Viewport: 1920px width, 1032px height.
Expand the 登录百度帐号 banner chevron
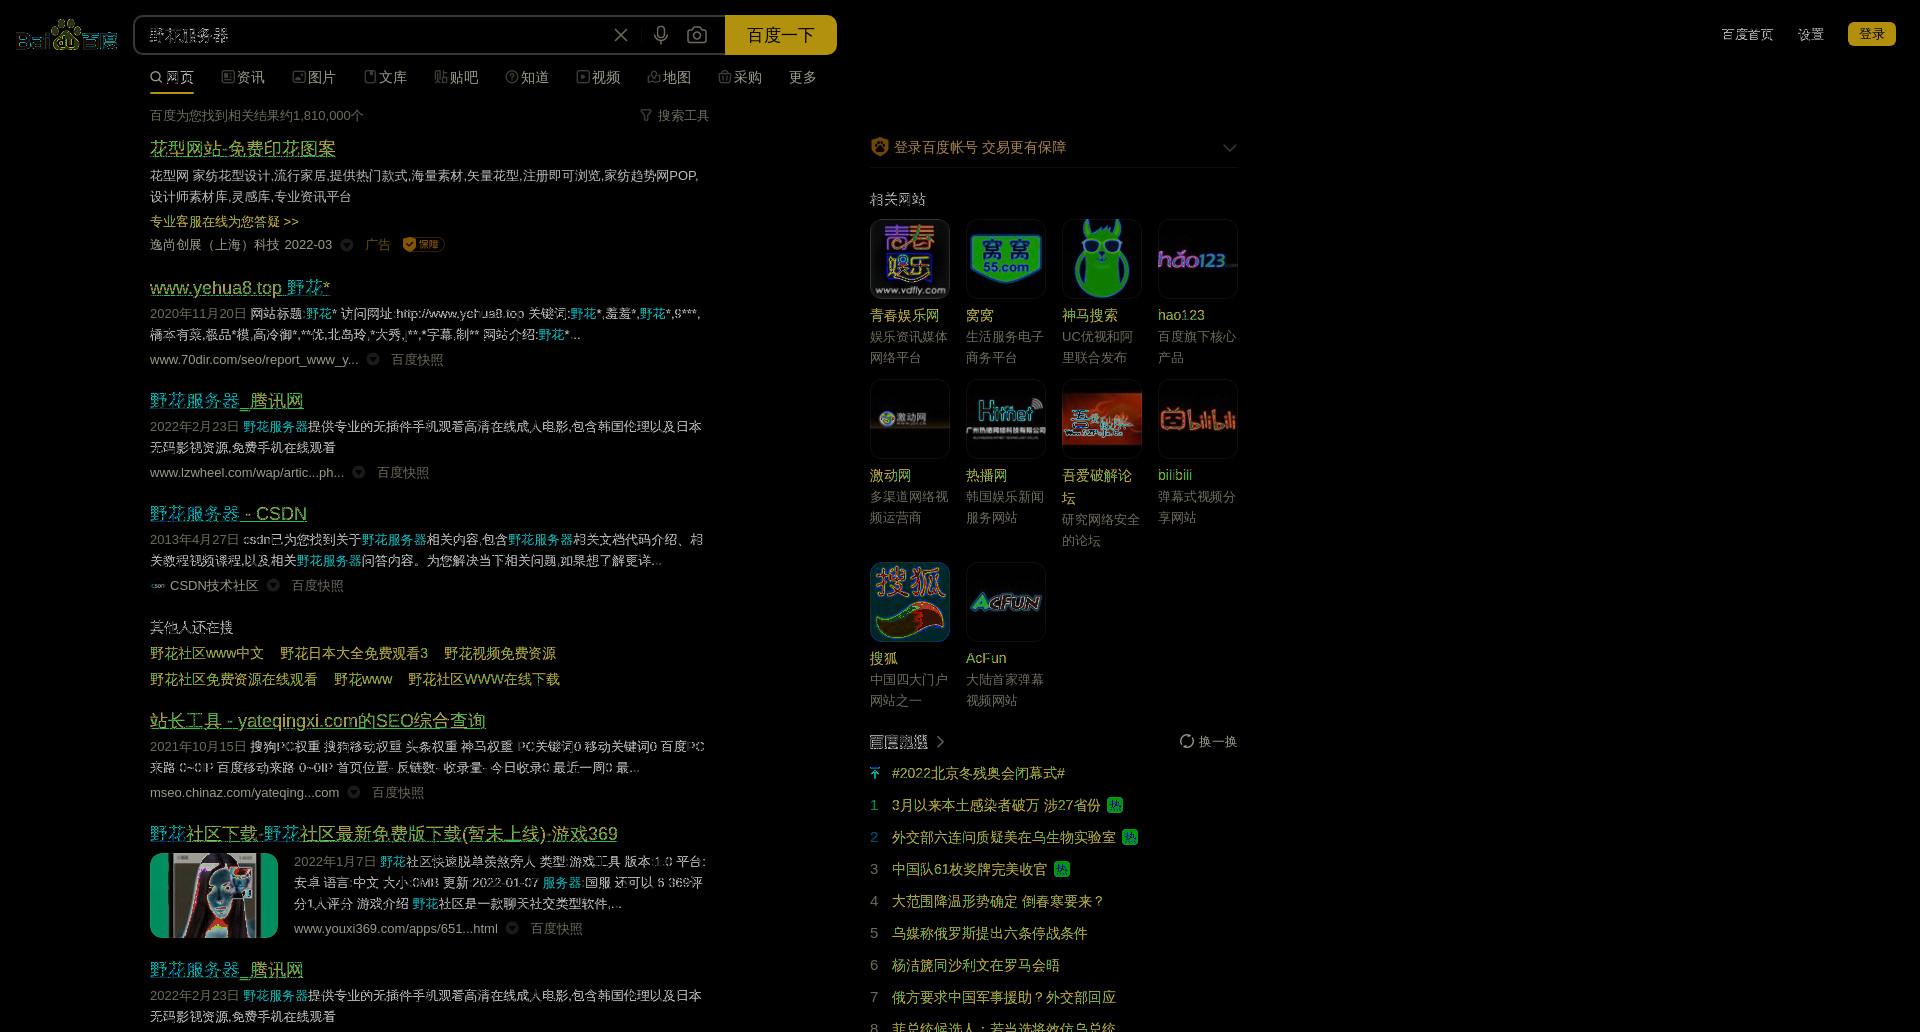pyautogui.click(x=1230, y=147)
